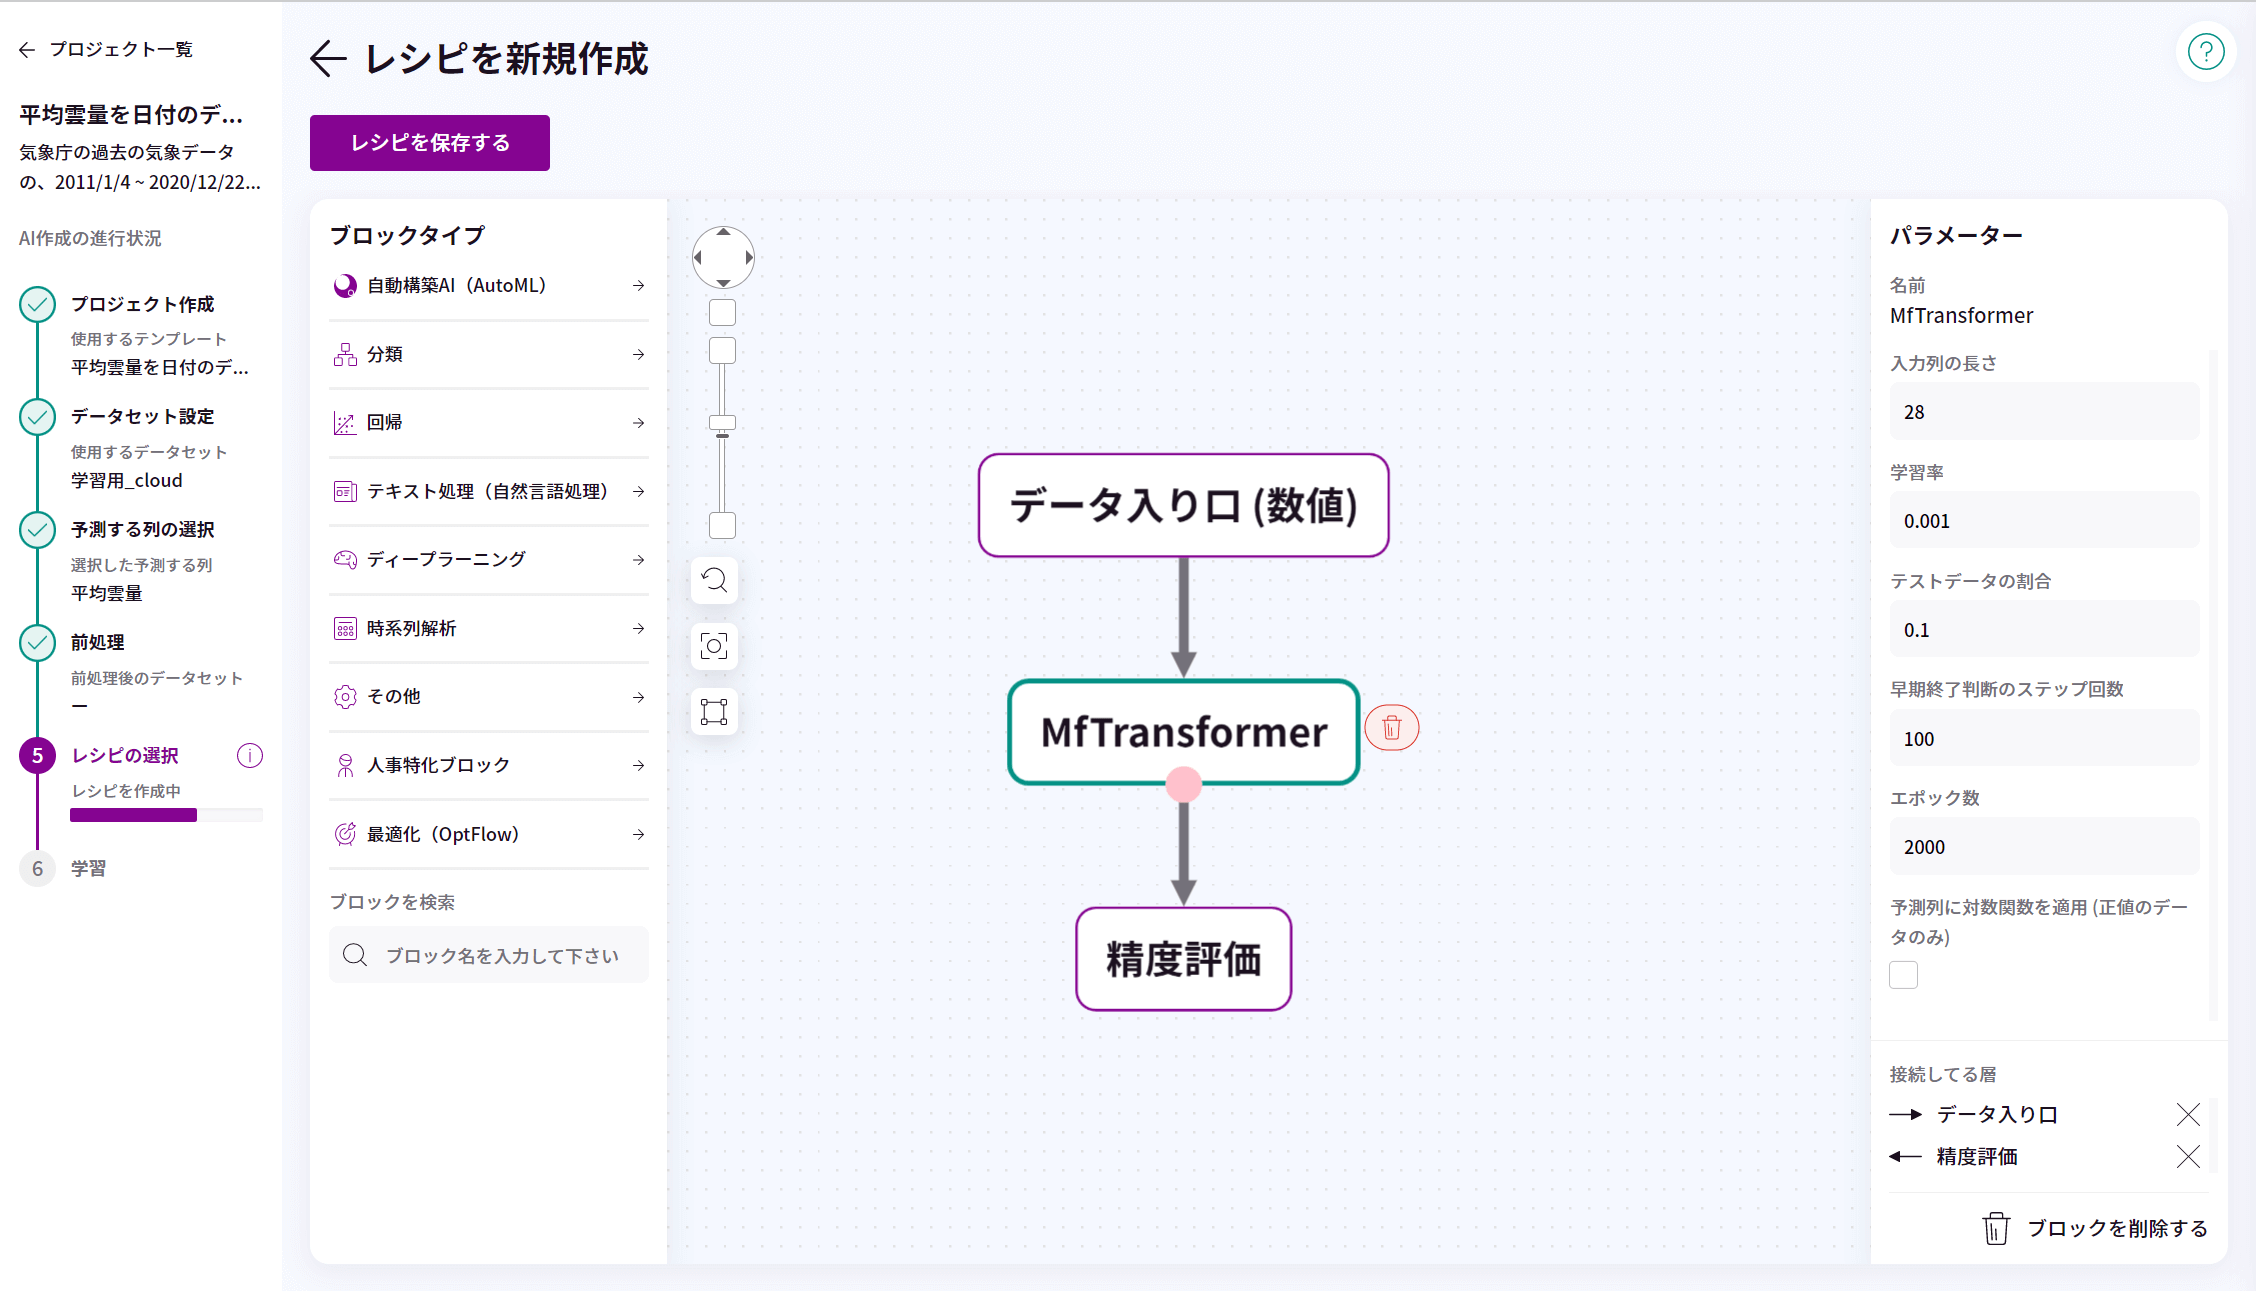2256x1291 pixels.
Task: Delete MfTransformer via red trash icon
Action: (1391, 728)
